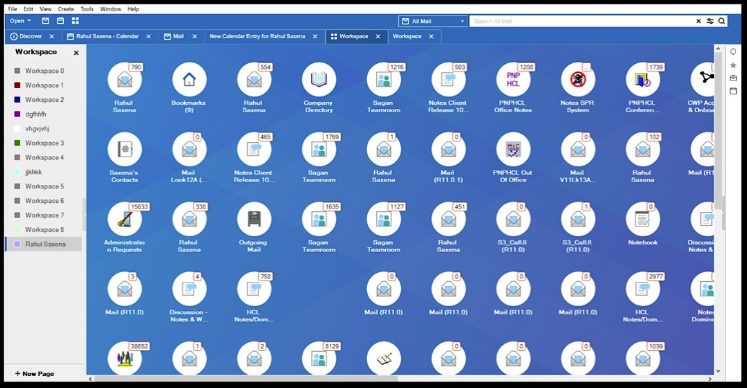Open Sagan Teamroom with 1216 badge
The width and height of the screenshot is (747, 388).
tap(384, 80)
